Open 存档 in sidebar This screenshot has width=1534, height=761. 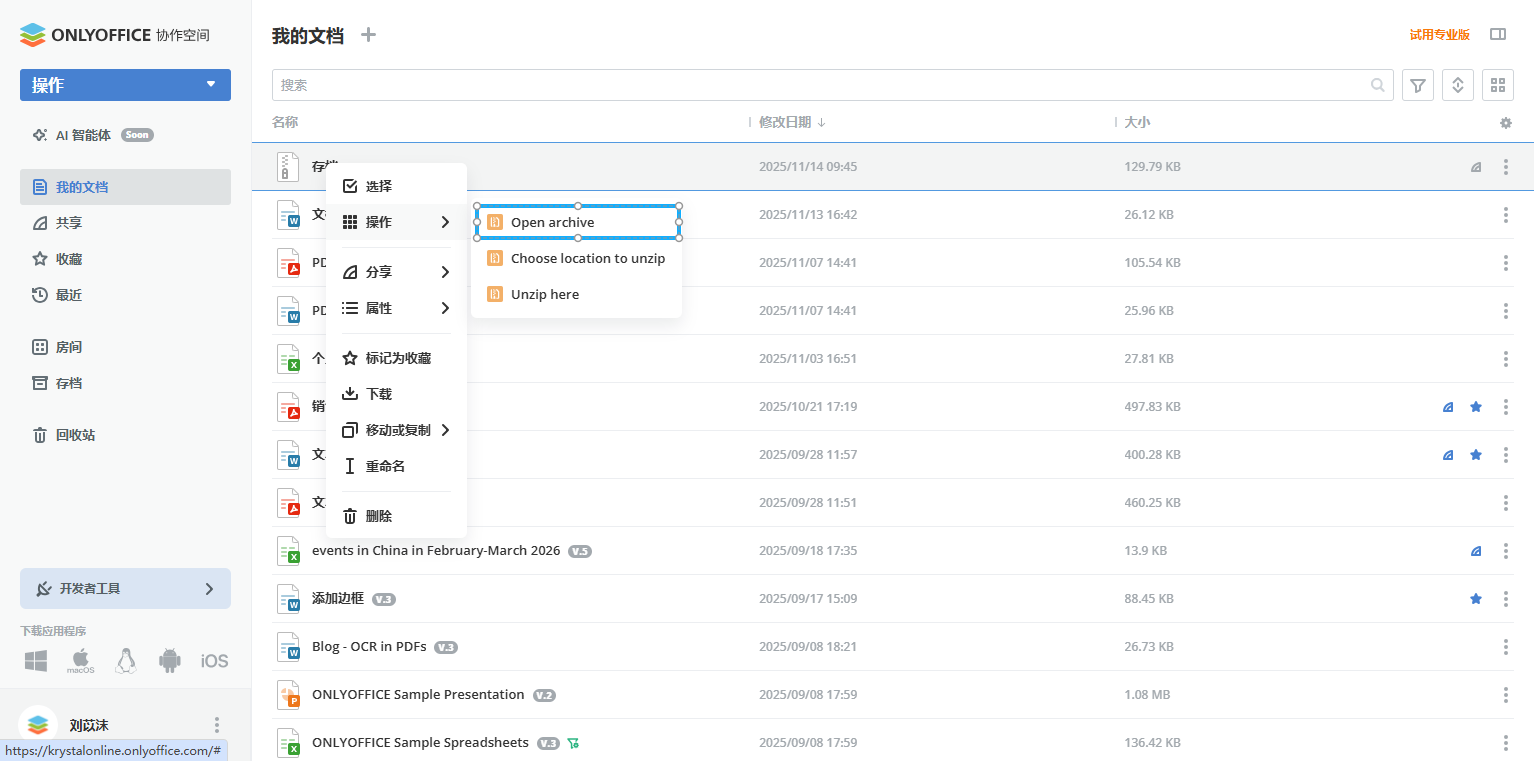pos(125,383)
